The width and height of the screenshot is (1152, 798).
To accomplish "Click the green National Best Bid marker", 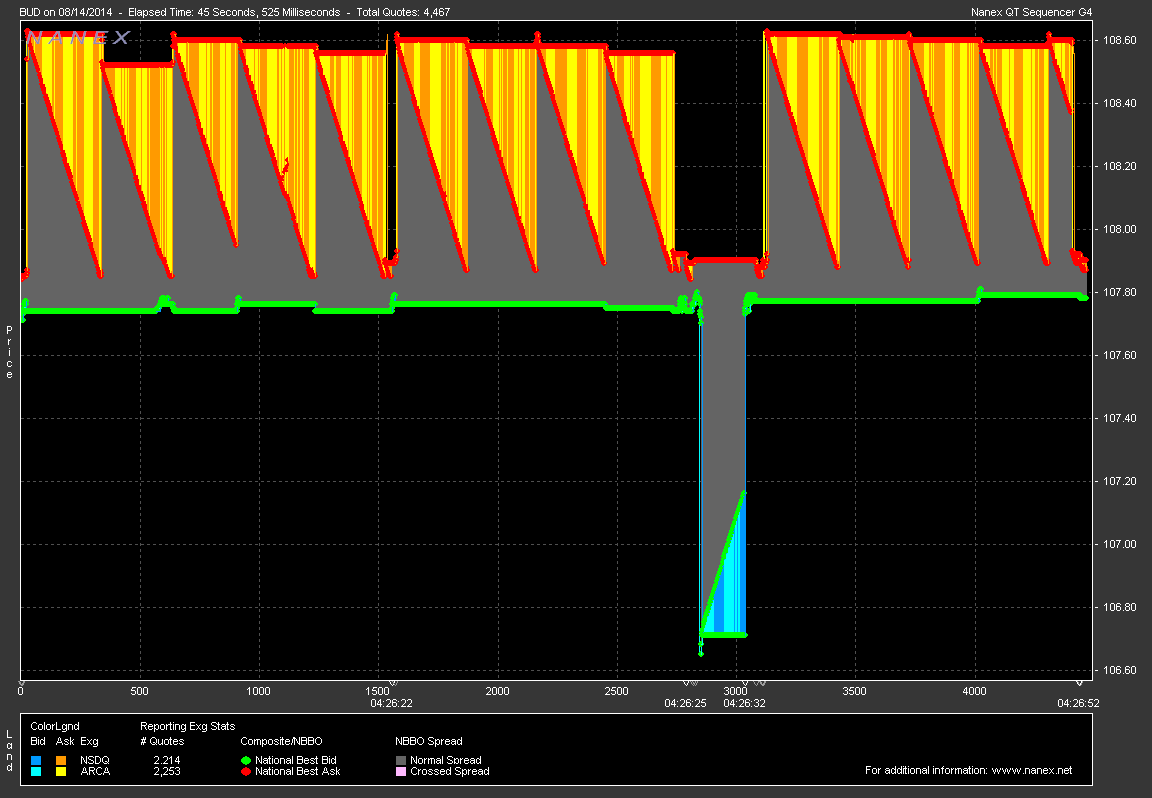I will coord(246,761).
